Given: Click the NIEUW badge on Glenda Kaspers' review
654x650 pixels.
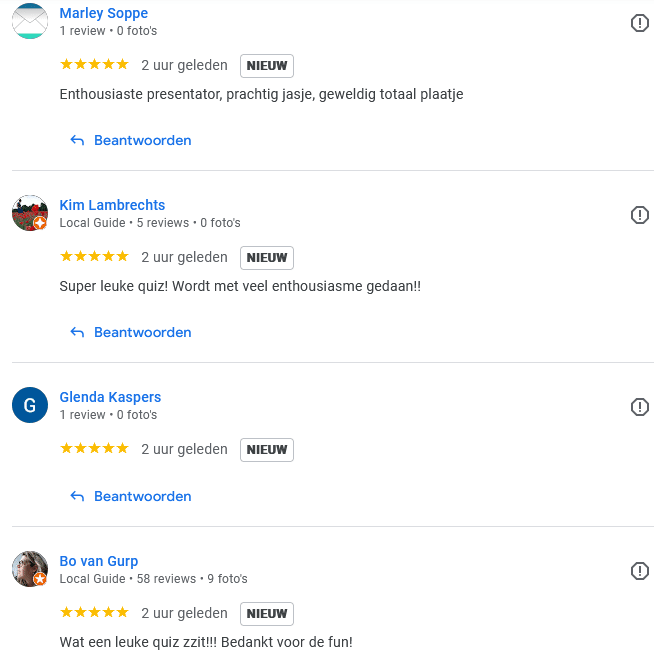Looking at the screenshot, I should (267, 449).
